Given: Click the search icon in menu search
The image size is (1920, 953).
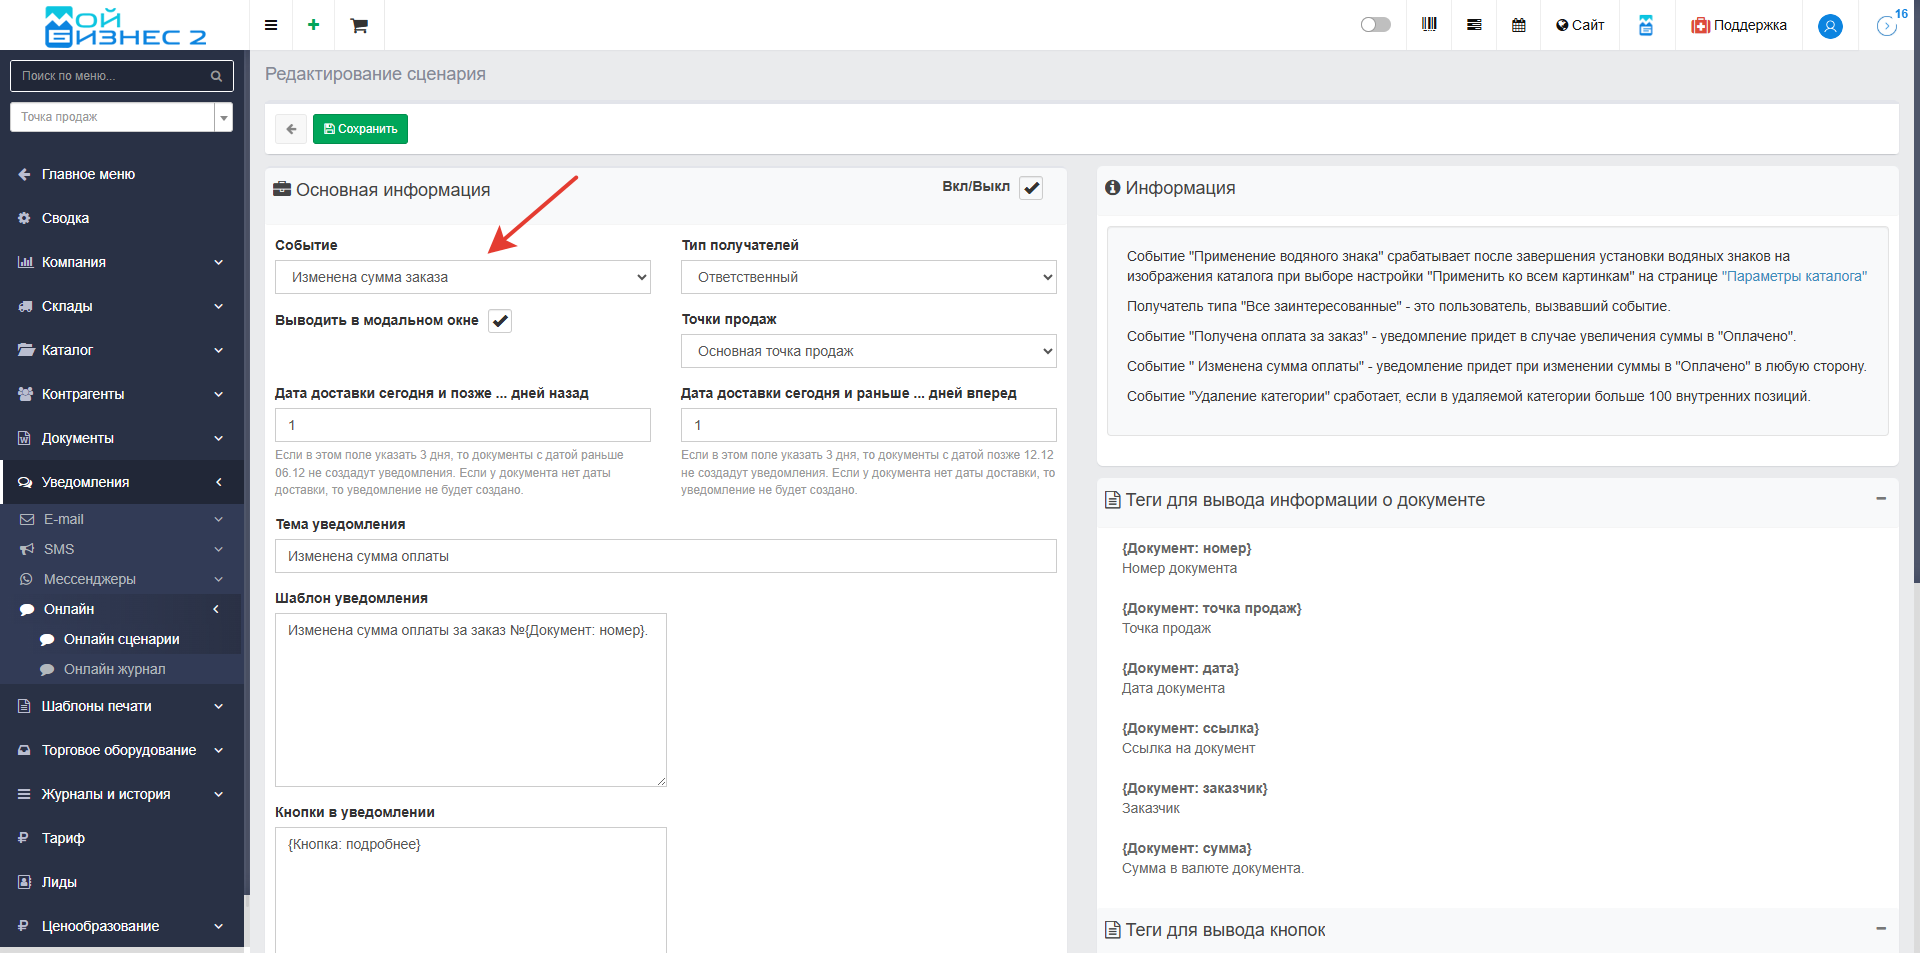Looking at the screenshot, I should (216, 76).
